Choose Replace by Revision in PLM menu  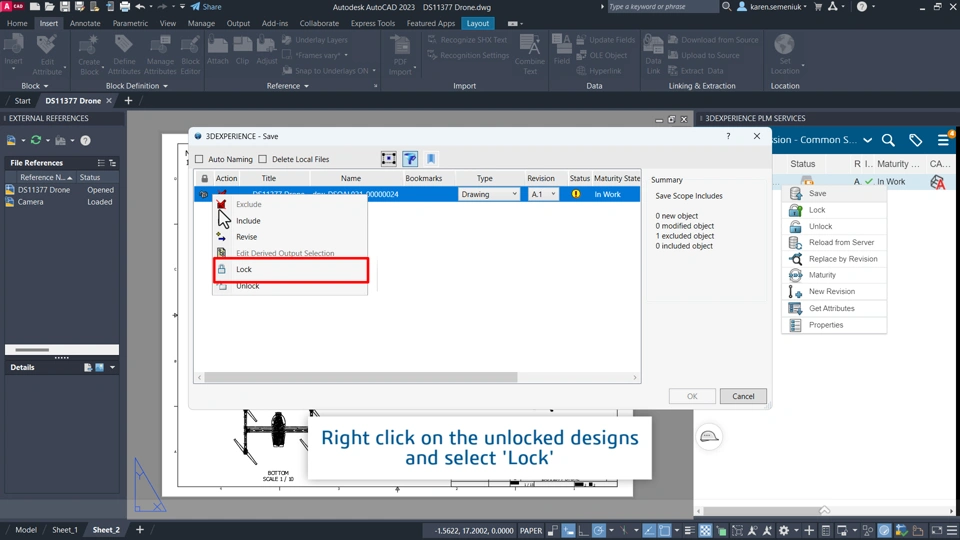pyautogui.click(x=834, y=259)
